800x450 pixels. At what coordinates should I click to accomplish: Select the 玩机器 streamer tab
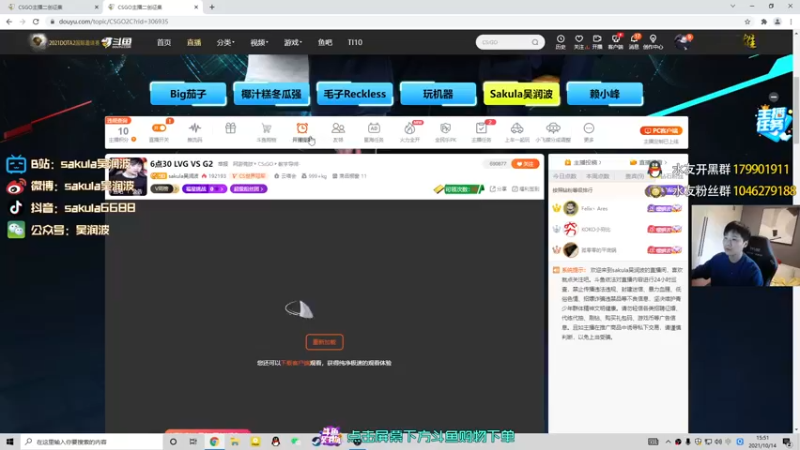point(438,94)
